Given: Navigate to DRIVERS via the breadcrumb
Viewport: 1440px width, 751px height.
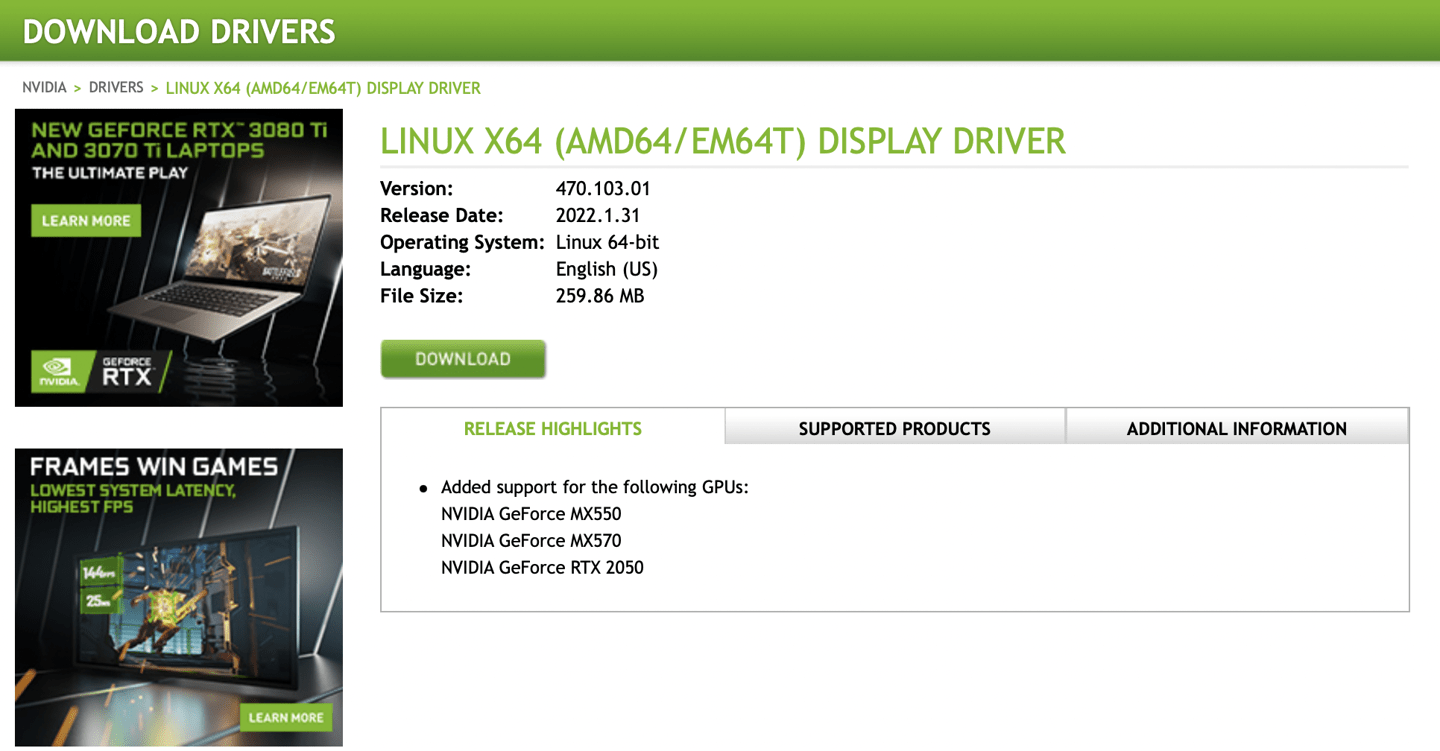Looking at the screenshot, I should coord(115,87).
